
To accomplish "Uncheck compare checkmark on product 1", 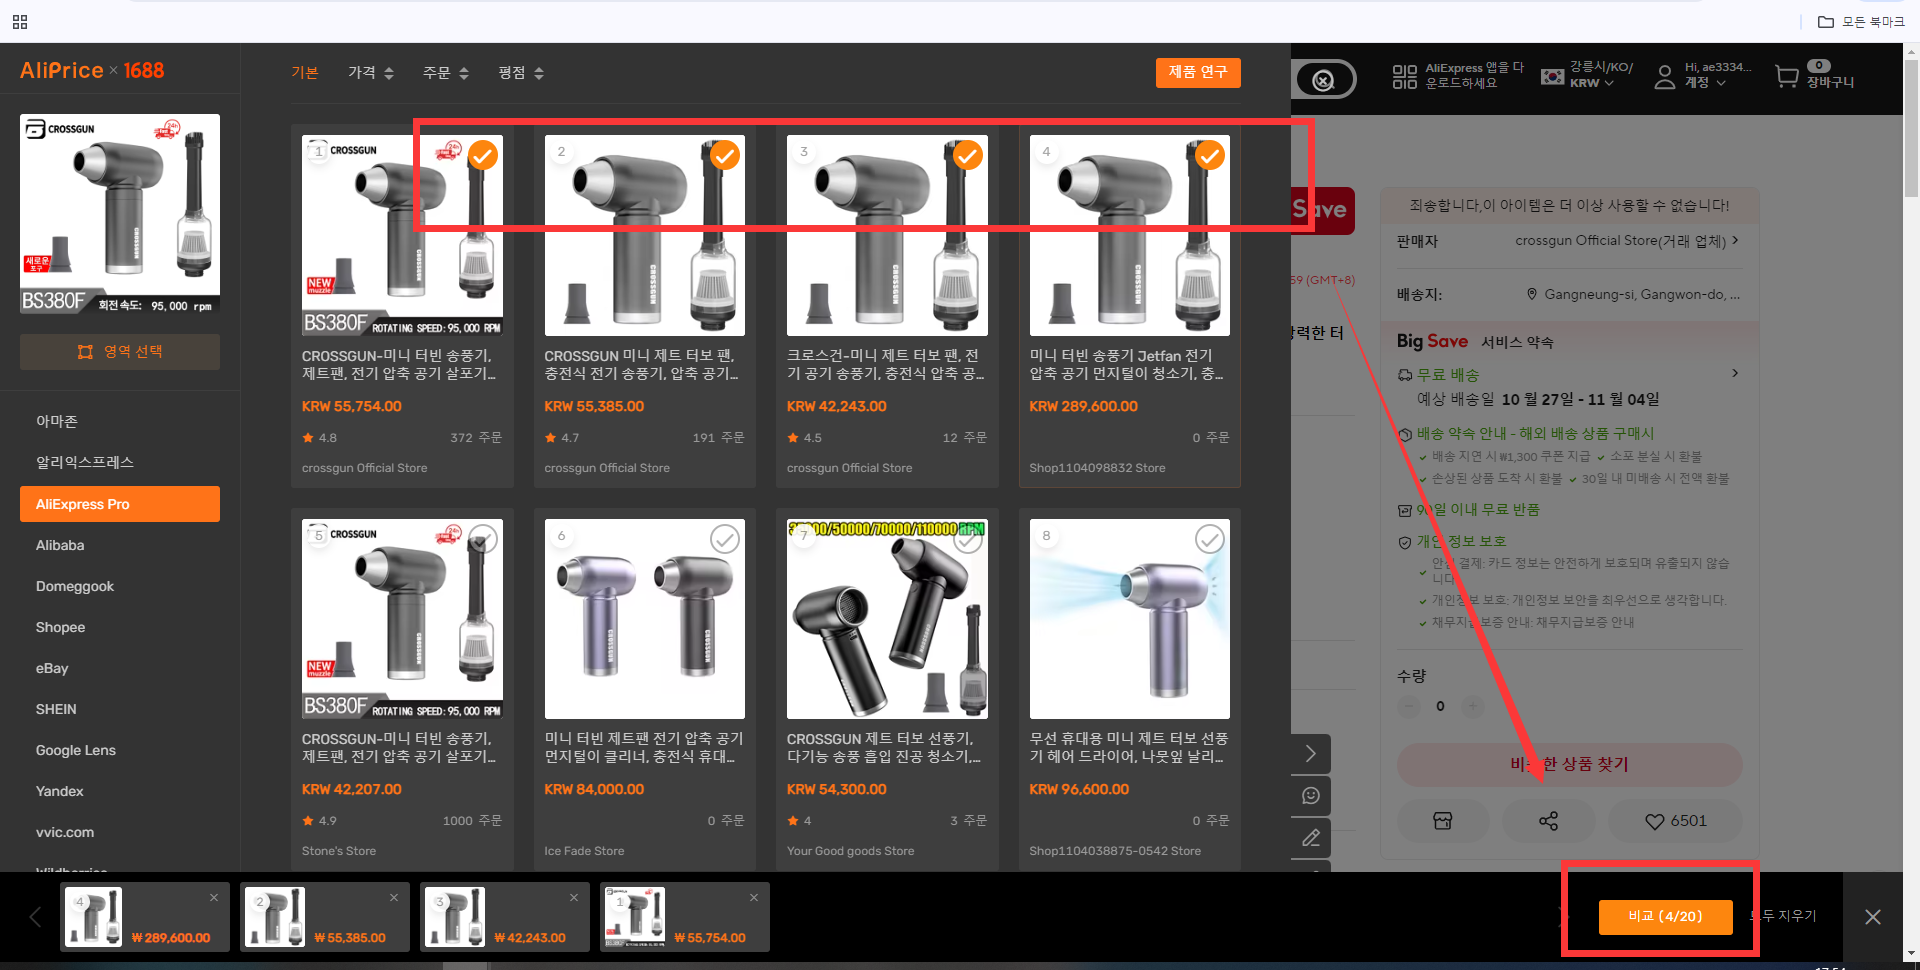I will (483, 156).
